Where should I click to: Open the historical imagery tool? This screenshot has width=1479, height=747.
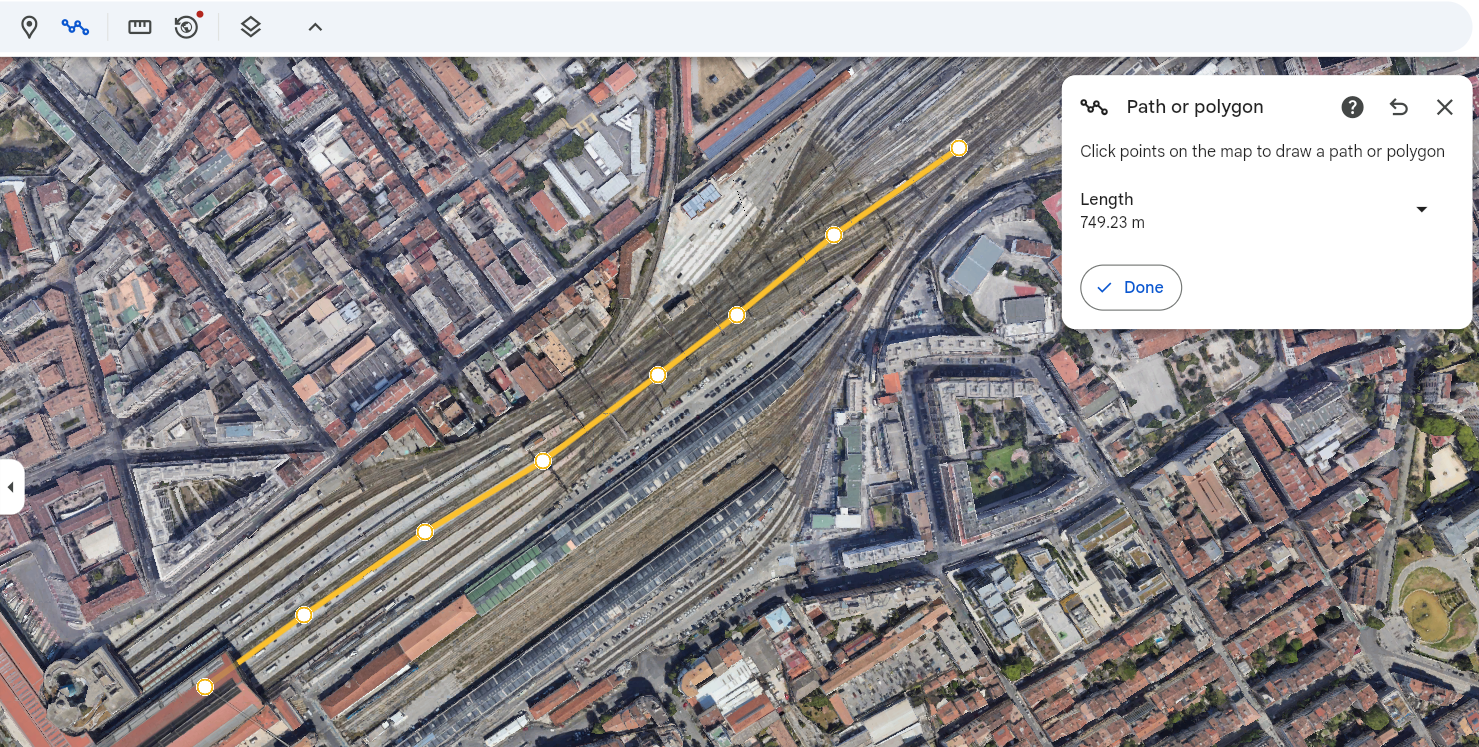[x=187, y=27]
